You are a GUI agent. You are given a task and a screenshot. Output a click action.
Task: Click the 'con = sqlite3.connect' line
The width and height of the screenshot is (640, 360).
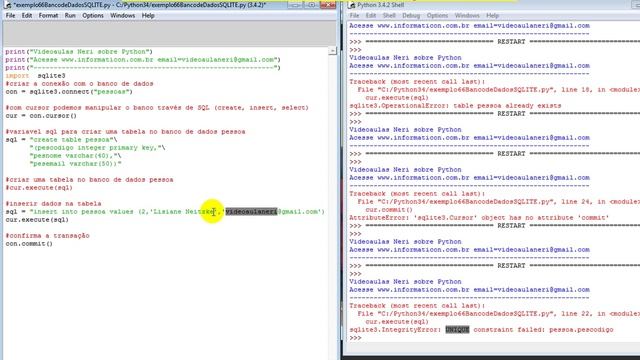pyautogui.click(x=69, y=92)
